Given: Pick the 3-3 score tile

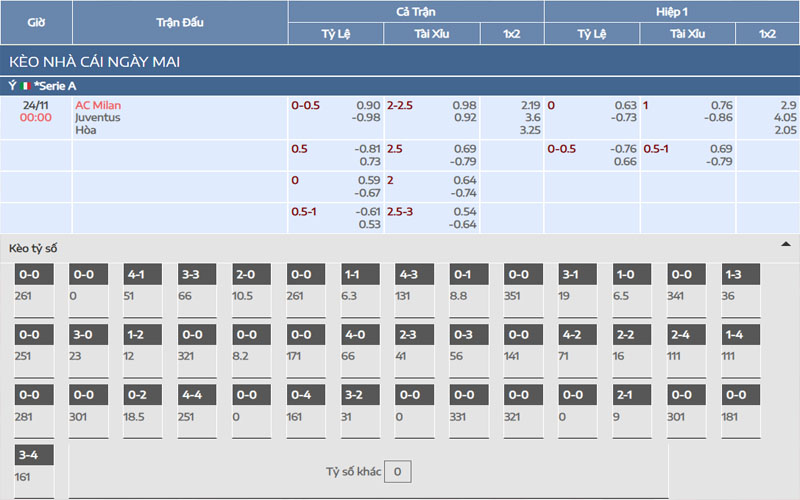Looking at the screenshot, I should pos(197,275).
